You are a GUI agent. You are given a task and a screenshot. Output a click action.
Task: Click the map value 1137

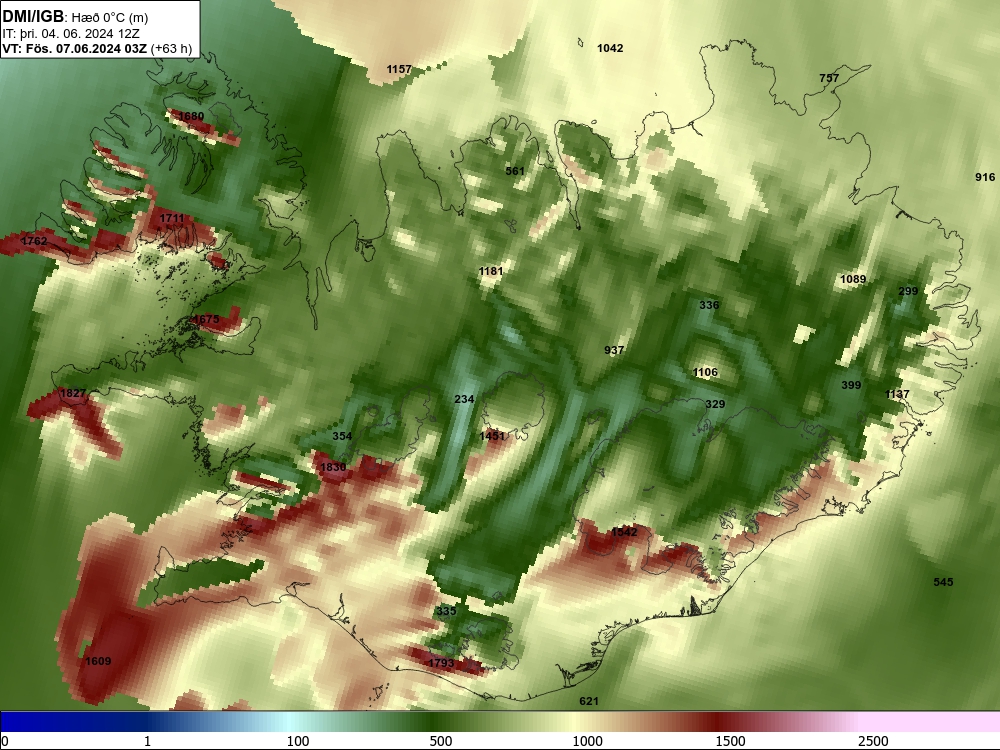coord(897,393)
